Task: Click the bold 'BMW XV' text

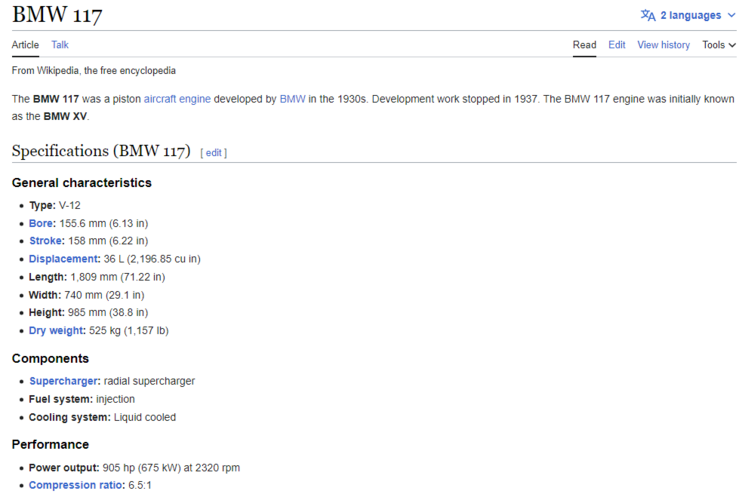Action: (65, 116)
